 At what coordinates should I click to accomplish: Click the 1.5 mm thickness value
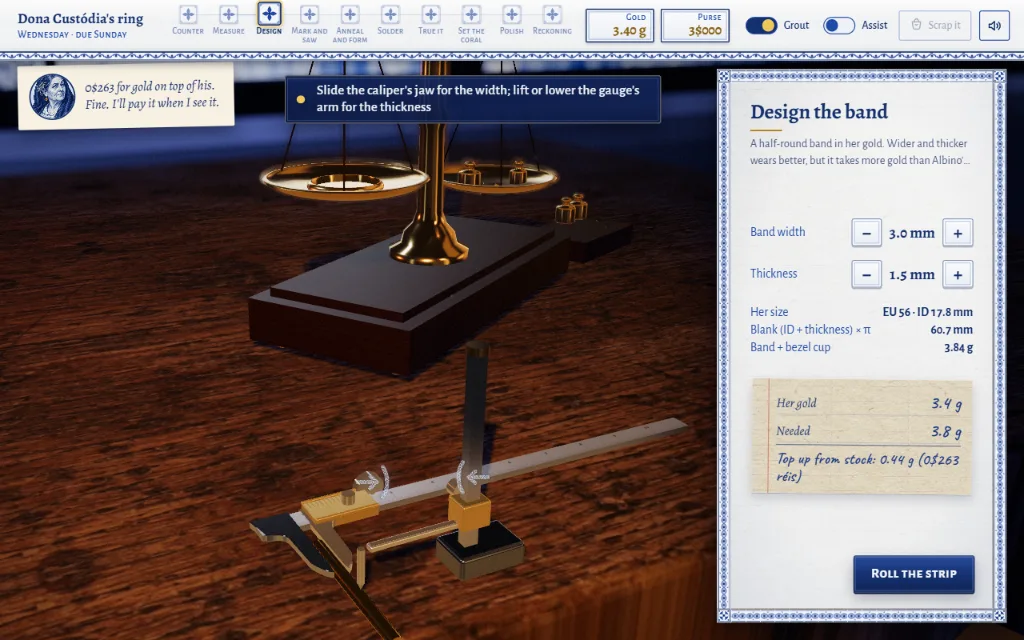[x=912, y=275]
